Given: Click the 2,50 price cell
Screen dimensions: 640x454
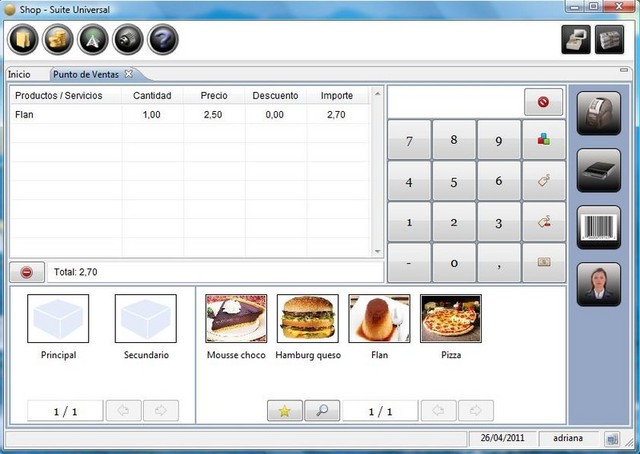Looking at the screenshot, I should point(213,115).
